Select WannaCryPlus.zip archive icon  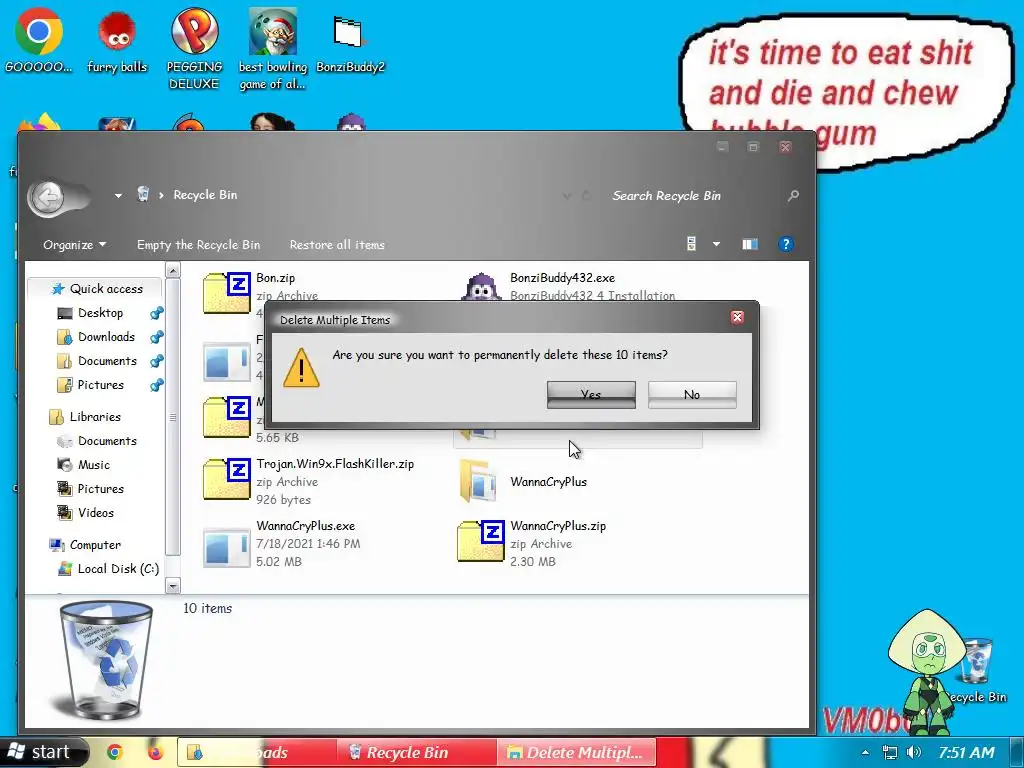(x=481, y=541)
